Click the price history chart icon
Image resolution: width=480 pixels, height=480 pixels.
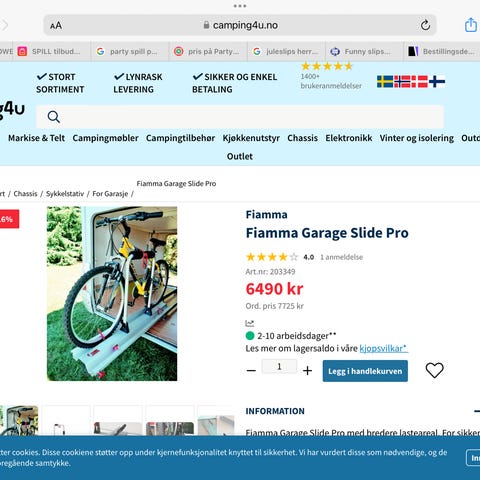[x=250, y=323]
